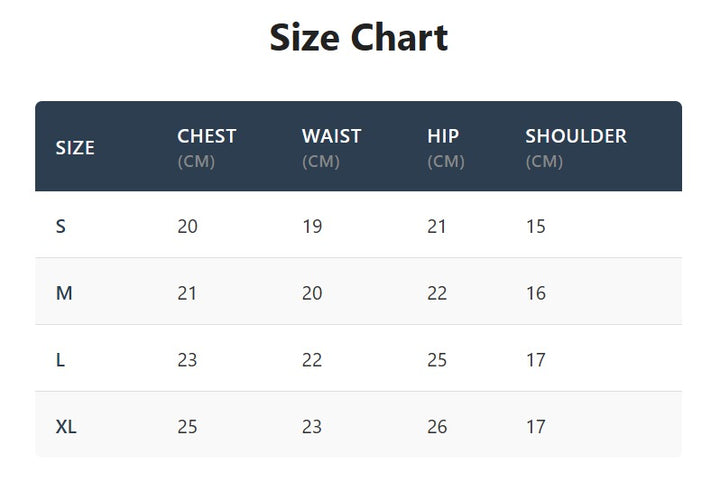Click waist value 23 in XL row
This screenshot has width=720, height=491.
click(312, 427)
